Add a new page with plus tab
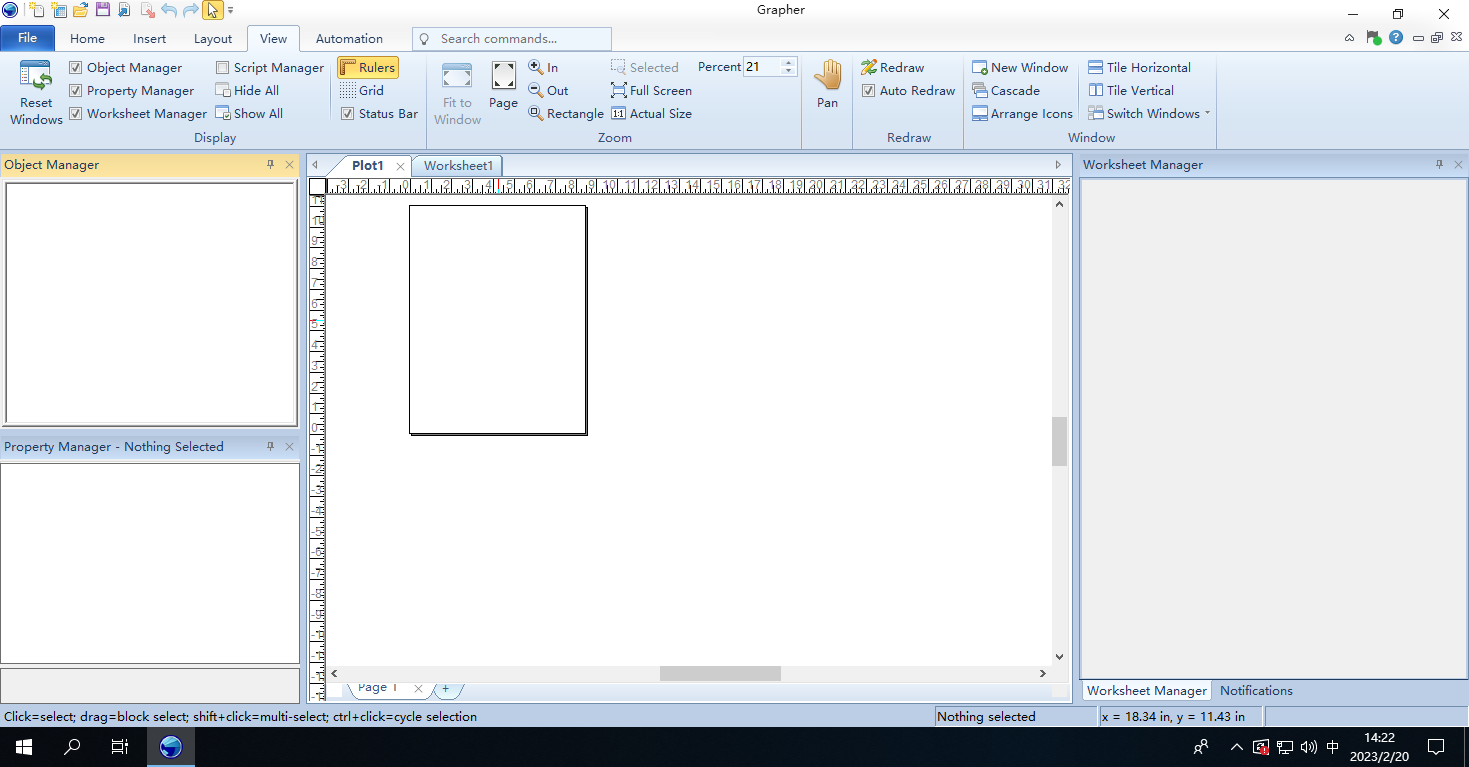Image resolution: width=1469 pixels, height=767 pixels. click(x=446, y=688)
